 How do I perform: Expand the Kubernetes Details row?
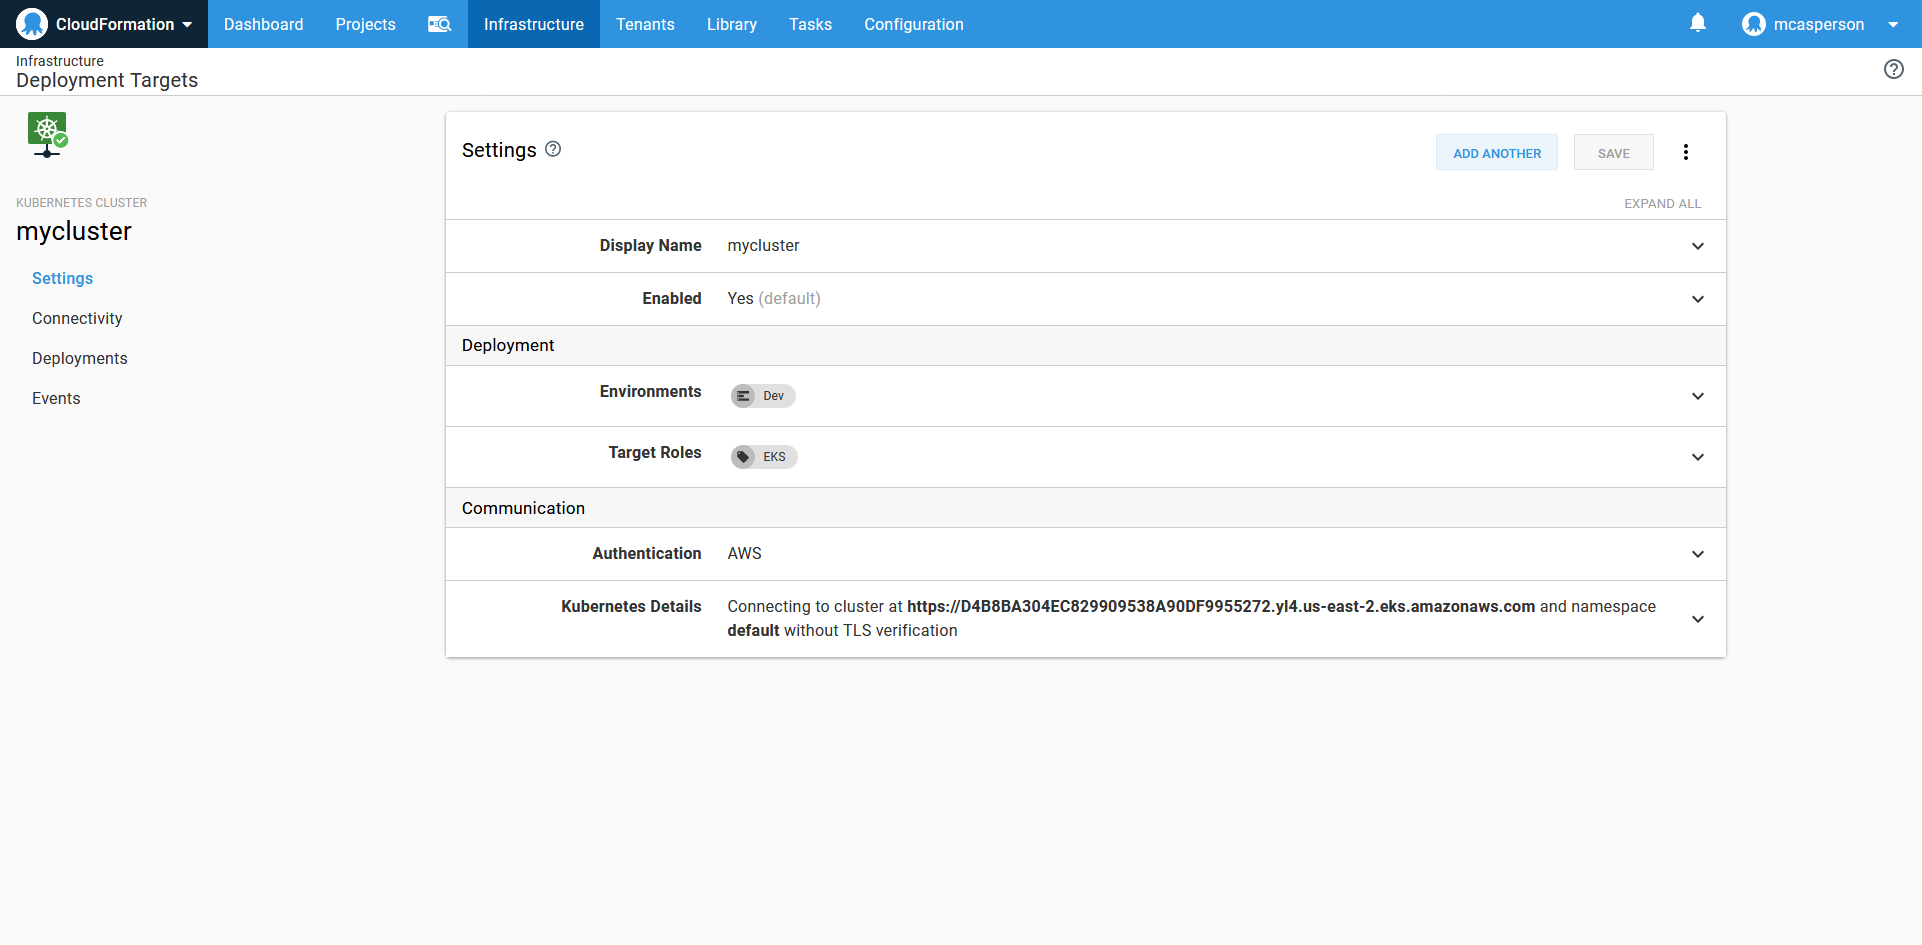tap(1697, 619)
